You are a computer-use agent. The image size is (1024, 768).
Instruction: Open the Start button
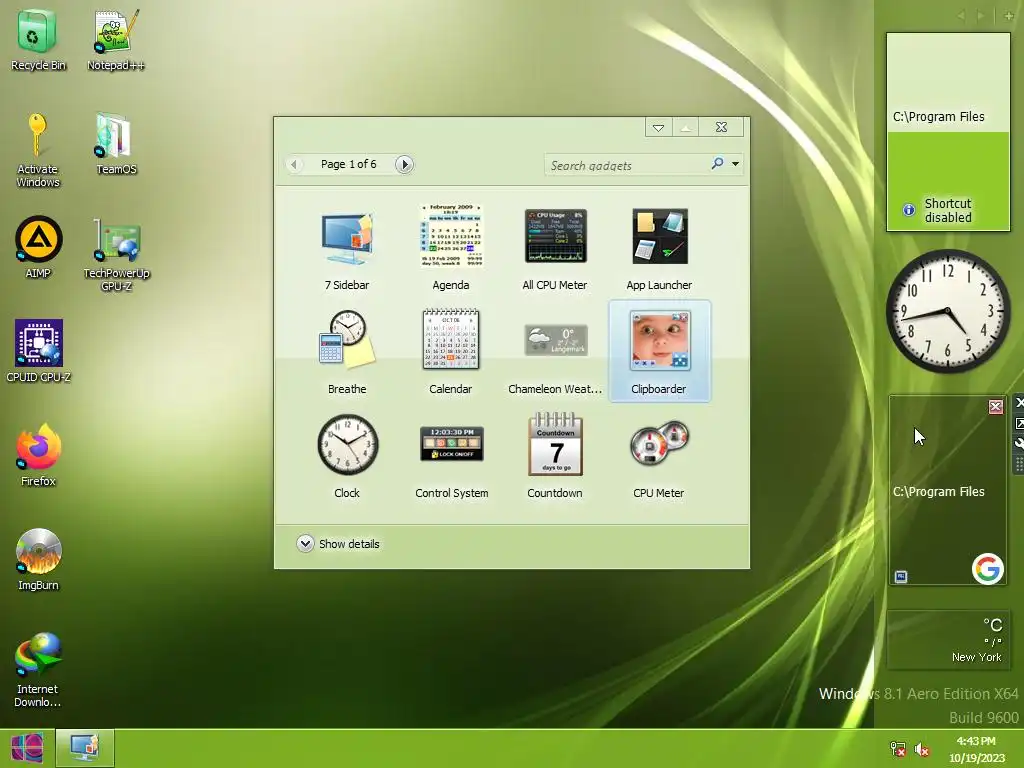coord(27,748)
